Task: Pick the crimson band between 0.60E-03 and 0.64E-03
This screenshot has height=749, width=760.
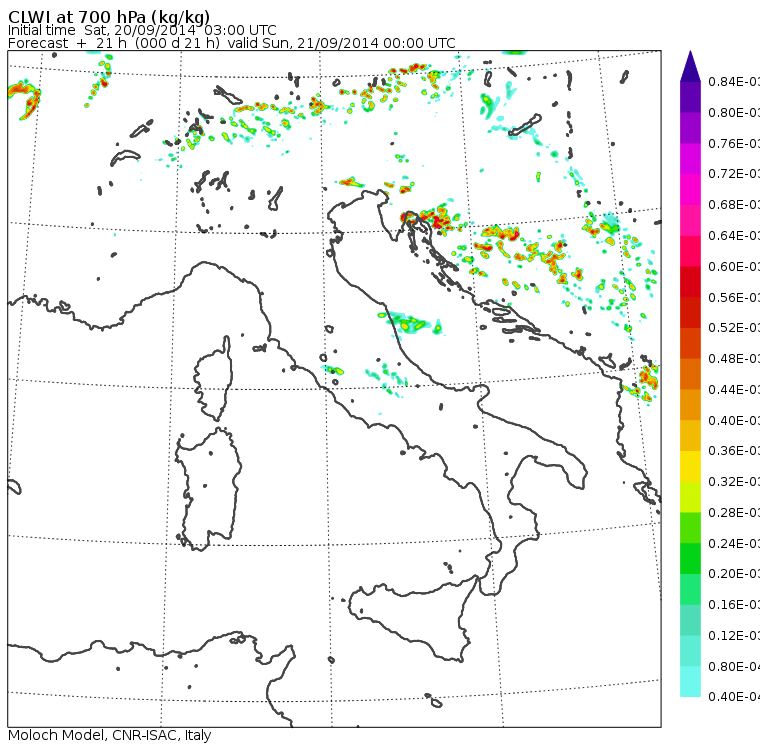Action: pyautogui.click(x=690, y=251)
